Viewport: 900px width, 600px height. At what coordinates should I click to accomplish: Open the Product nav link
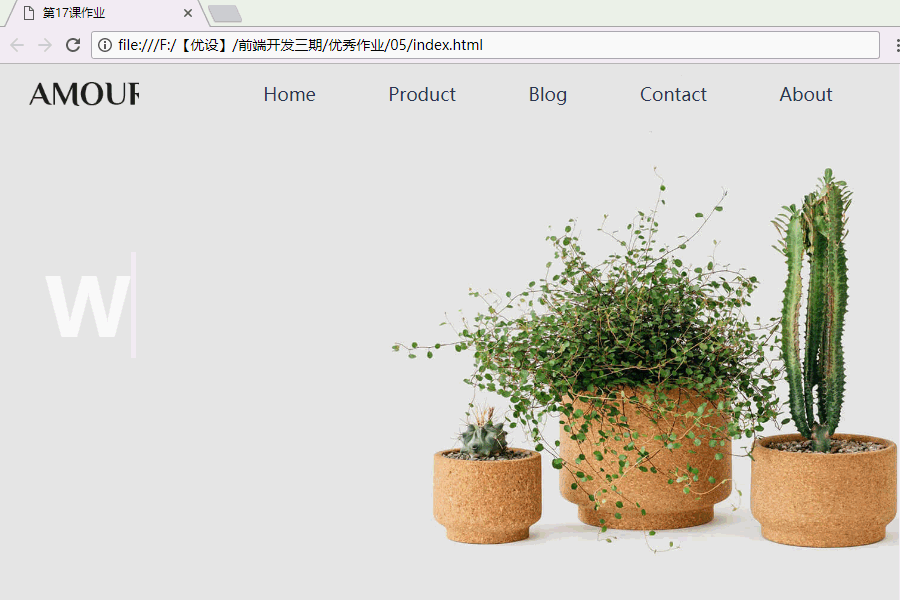[x=422, y=94]
